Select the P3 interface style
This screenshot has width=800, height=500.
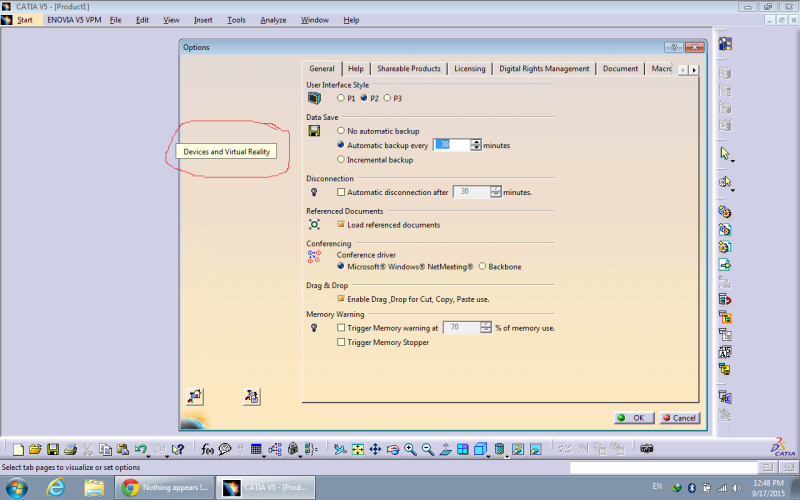point(387,98)
